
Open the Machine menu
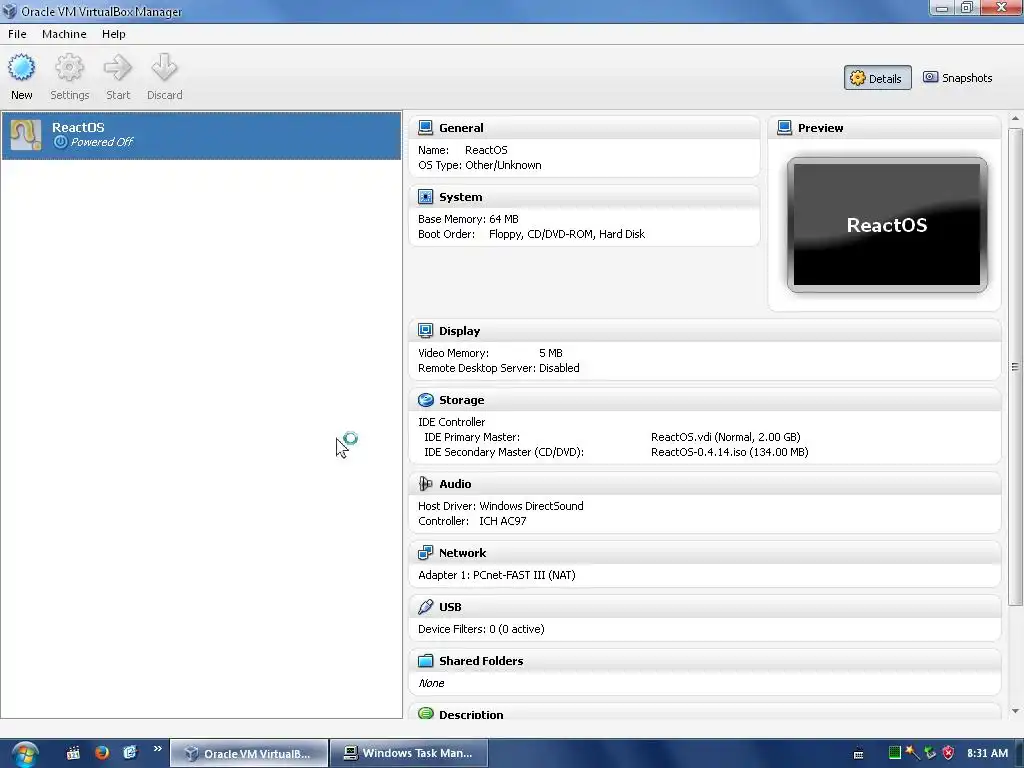64,34
